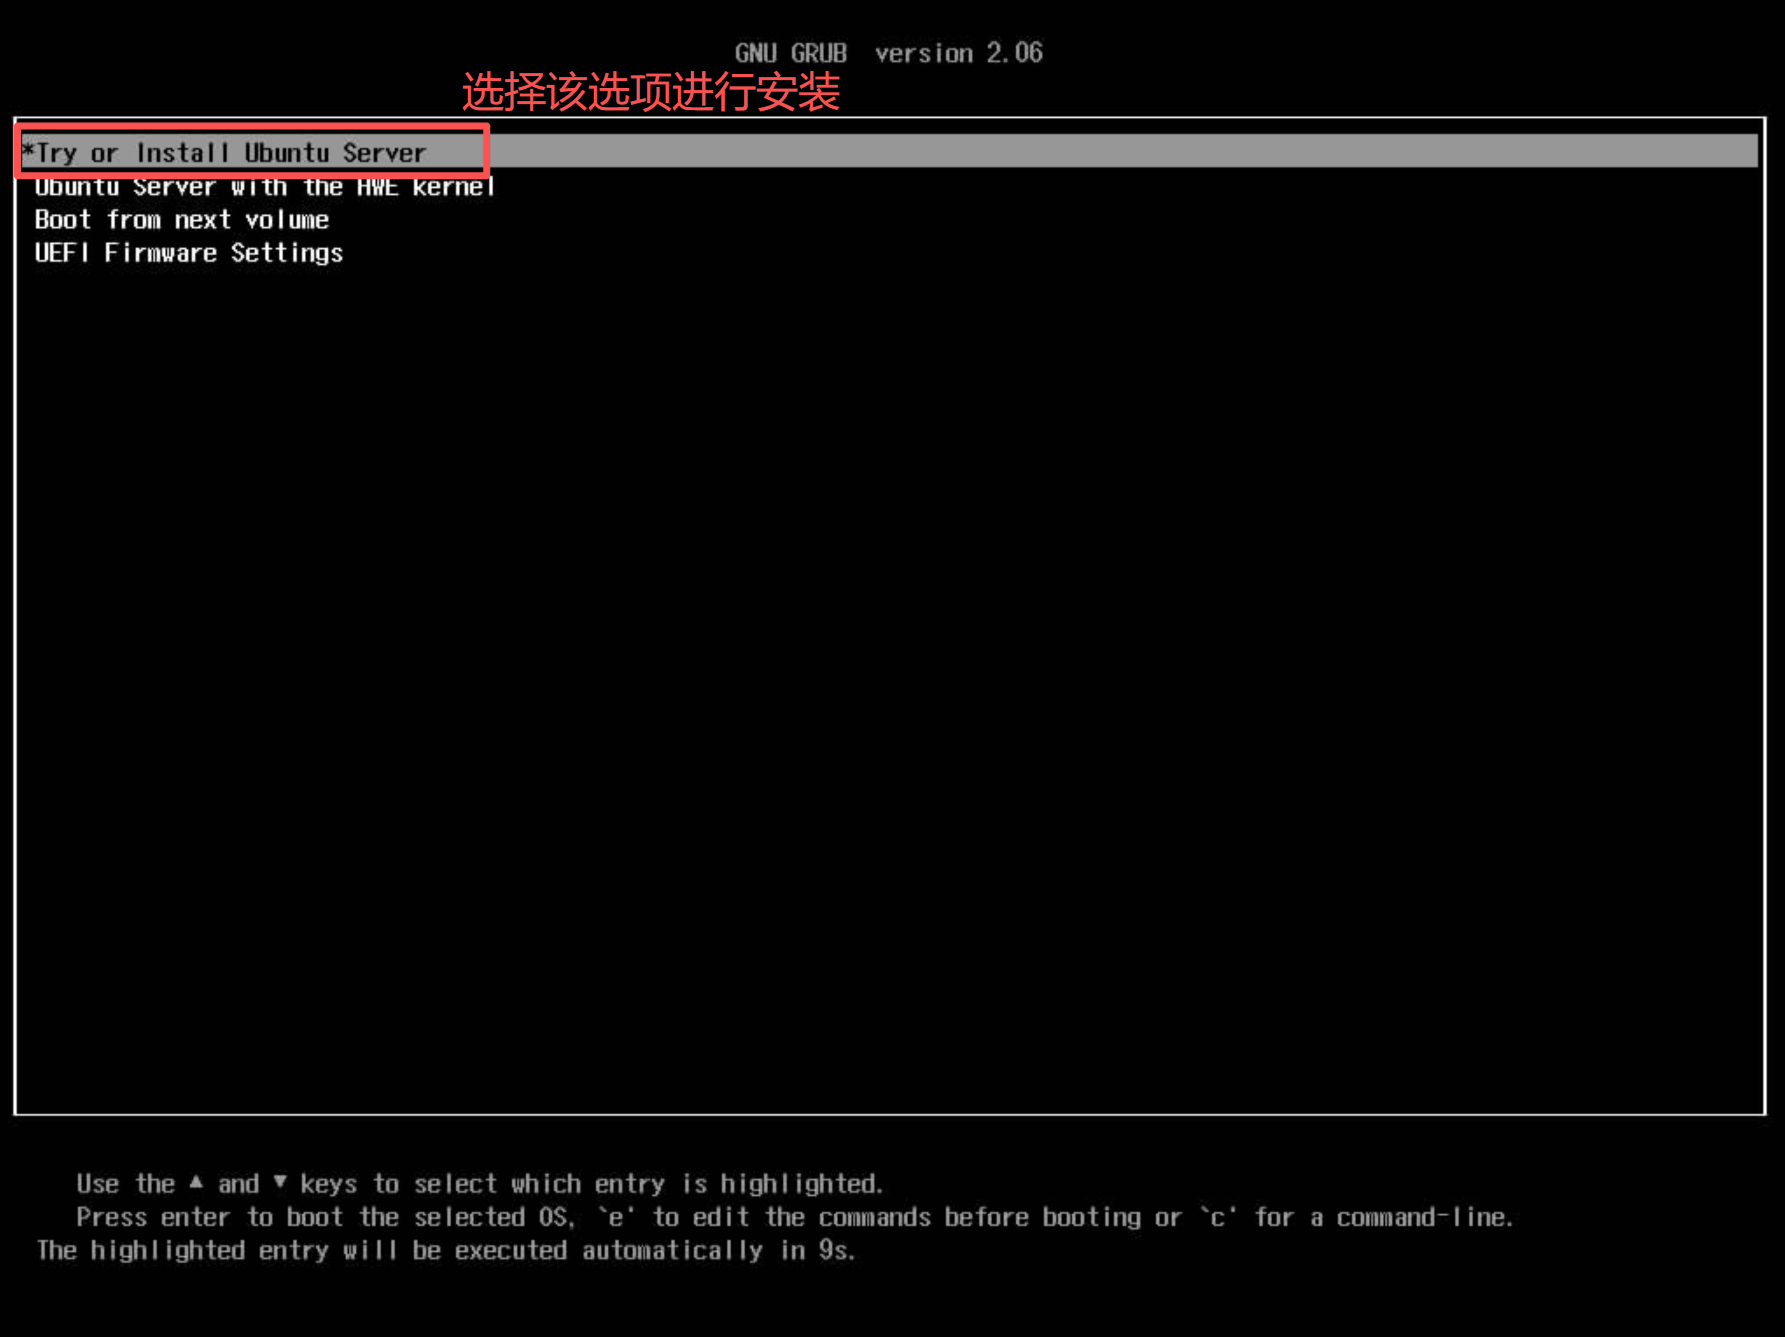Image resolution: width=1785 pixels, height=1337 pixels.
Task: Click the down arrow symbol in help text
Action: coord(280,1183)
